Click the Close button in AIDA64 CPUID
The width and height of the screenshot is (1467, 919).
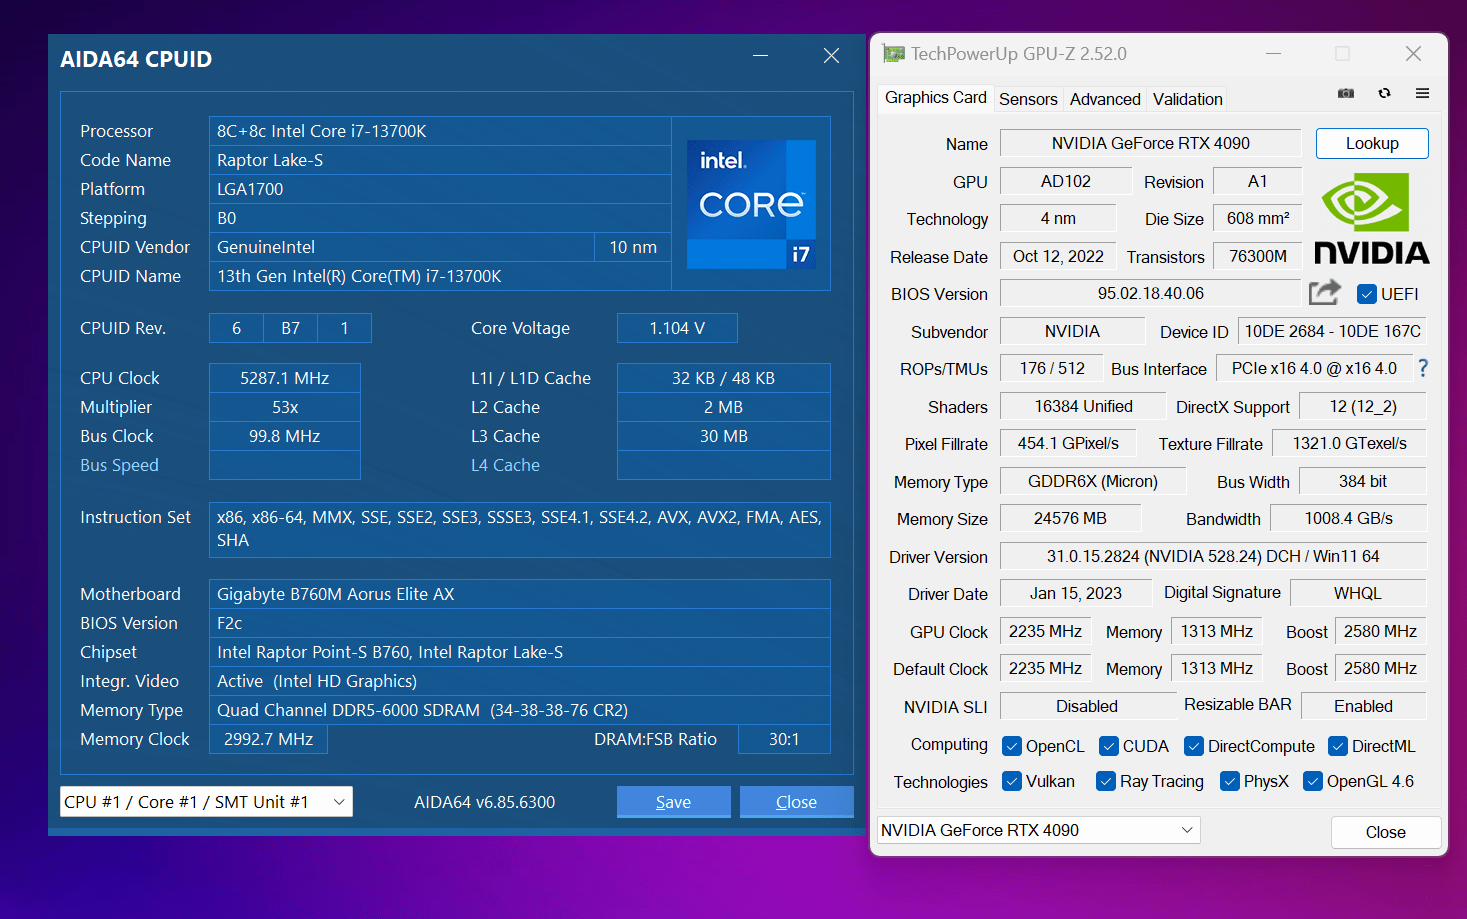coord(796,802)
